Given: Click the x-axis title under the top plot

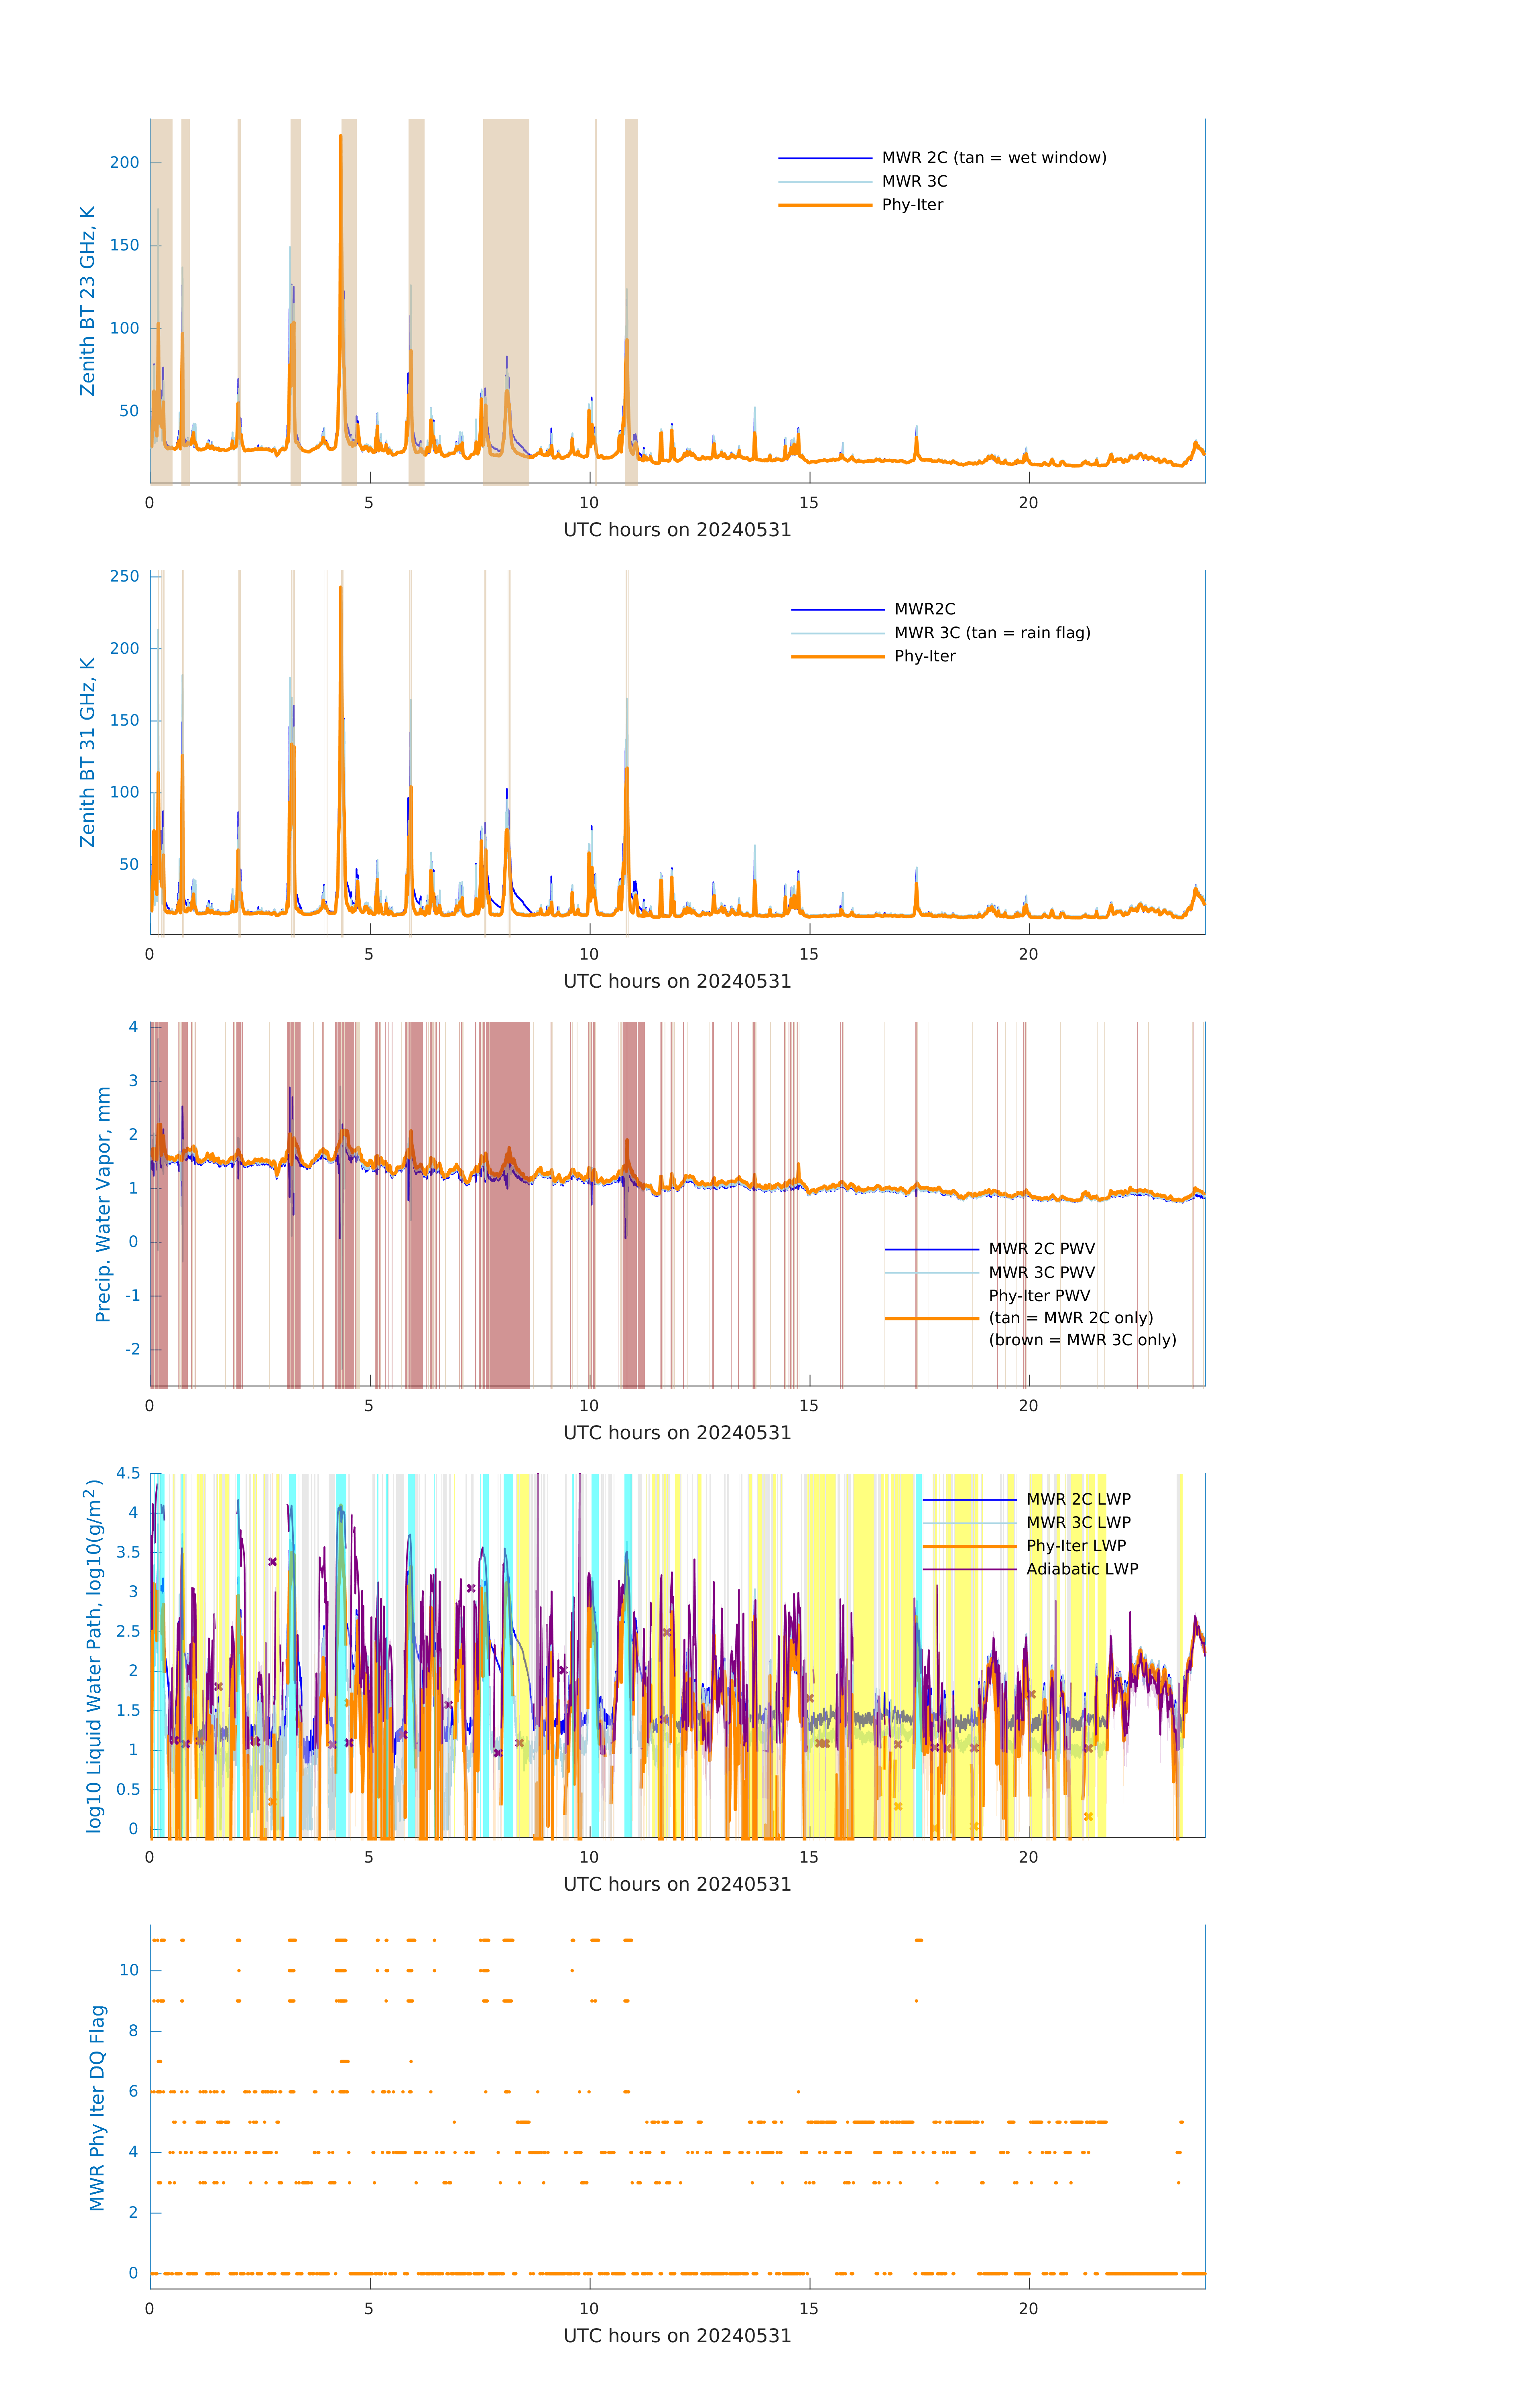Looking at the screenshot, I should (x=677, y=530).
